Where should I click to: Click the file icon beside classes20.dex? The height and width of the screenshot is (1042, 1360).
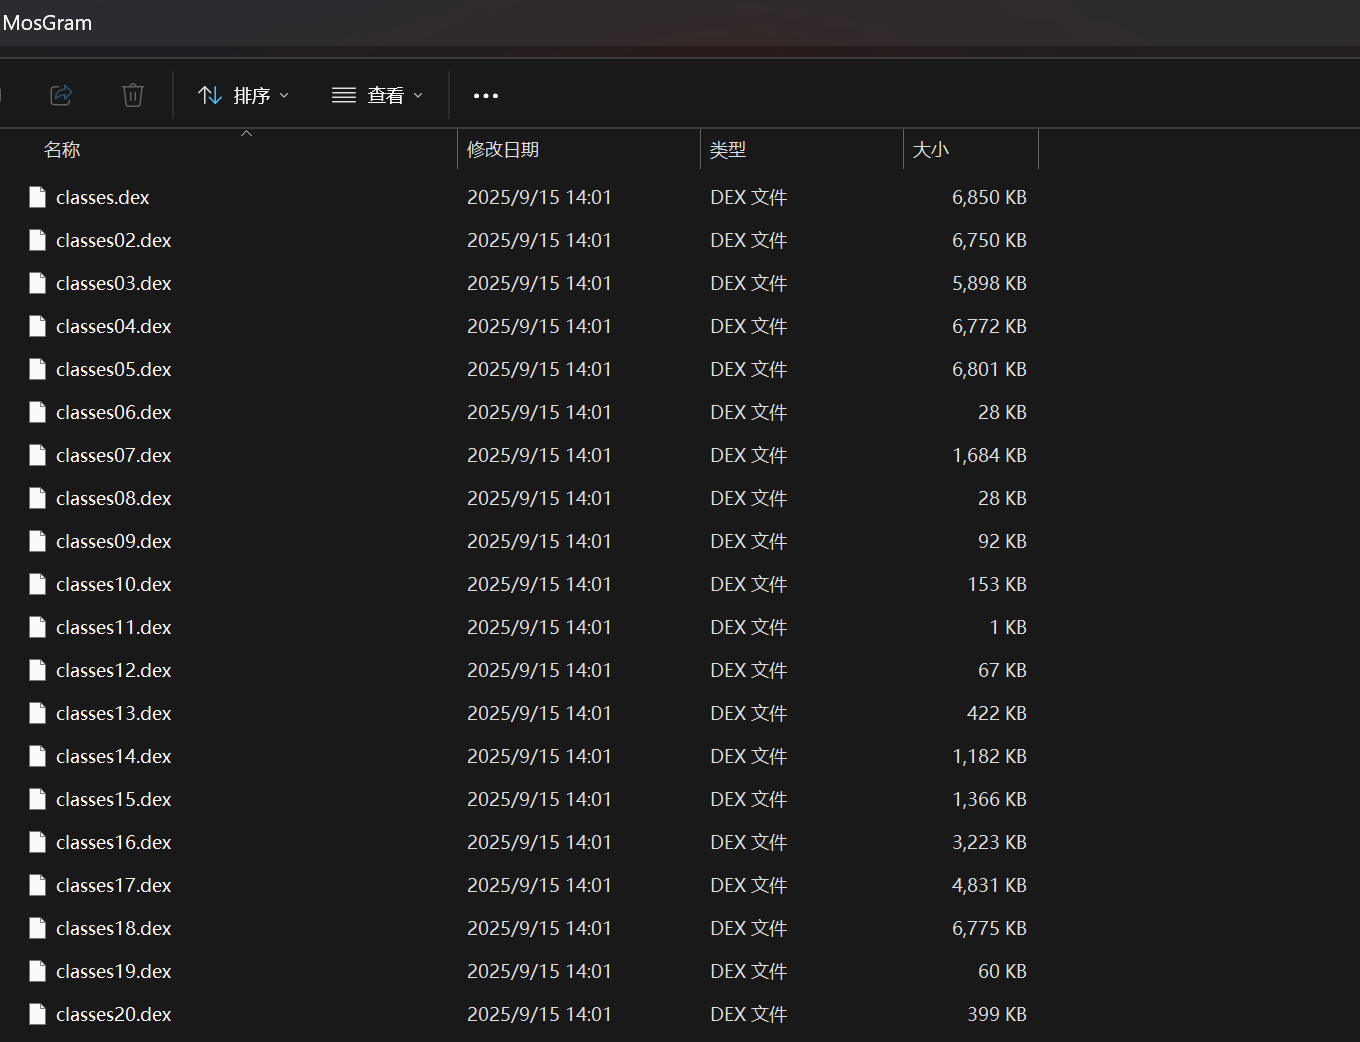tap(38, 1014)
